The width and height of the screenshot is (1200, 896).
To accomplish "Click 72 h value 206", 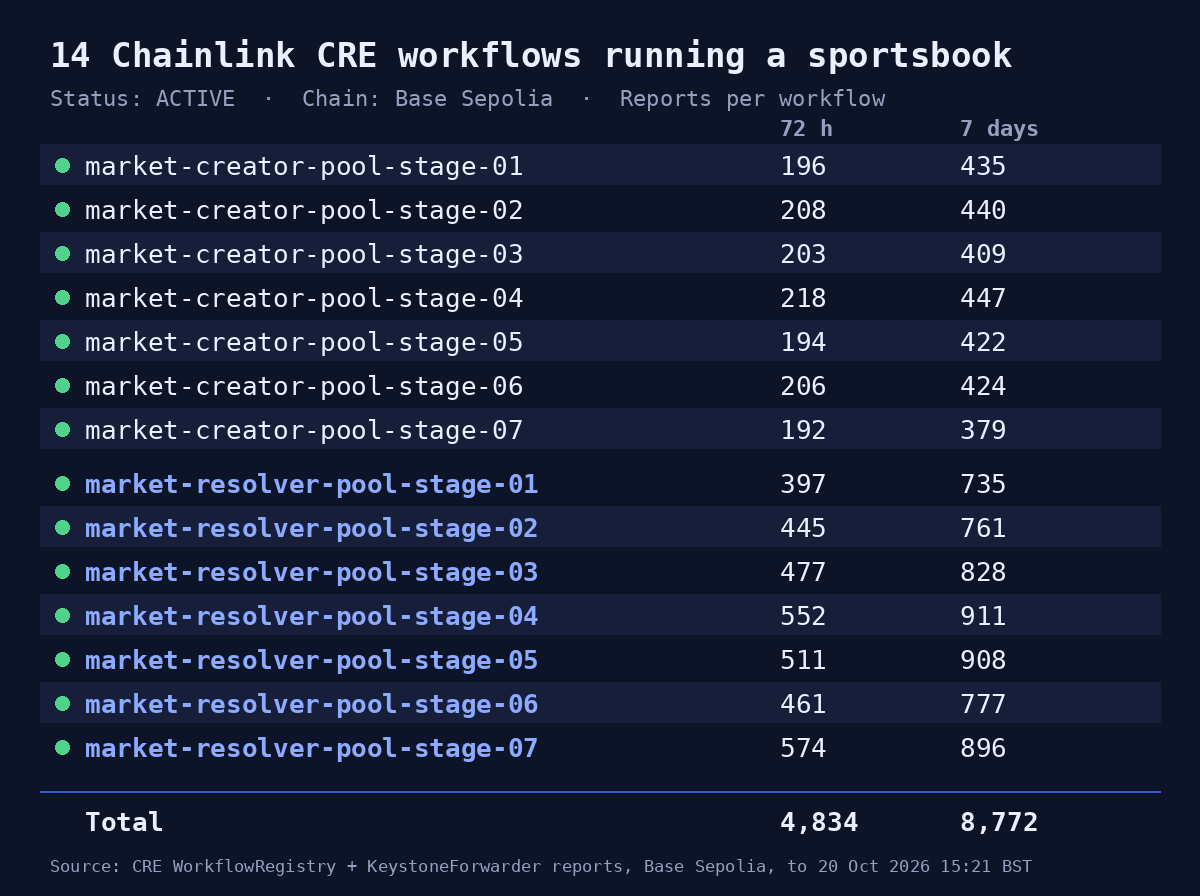I will 803,387.
